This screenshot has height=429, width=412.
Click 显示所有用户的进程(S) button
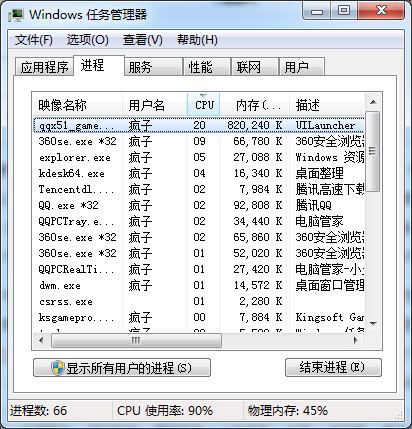122,367
